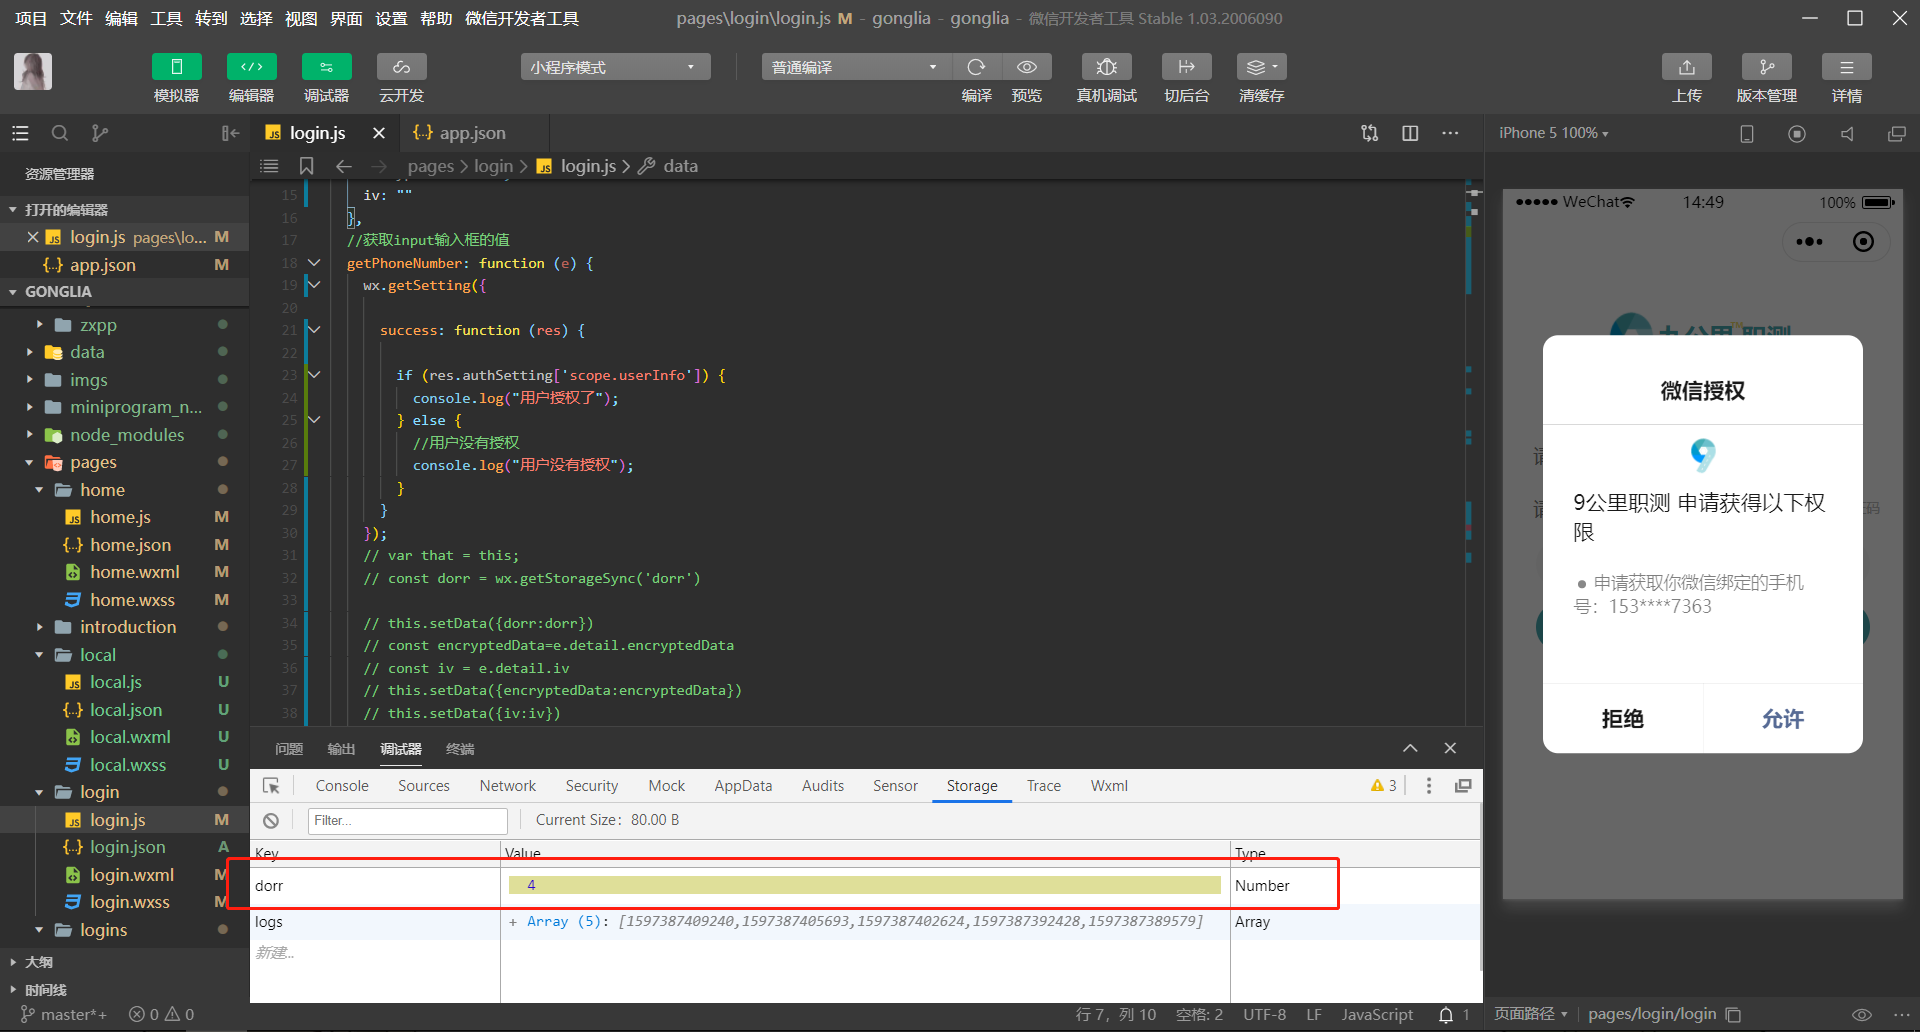Click the bookmark icon in the breadcrumb bar
The height and width of the screenshot is (1032, 1920).
307,166
